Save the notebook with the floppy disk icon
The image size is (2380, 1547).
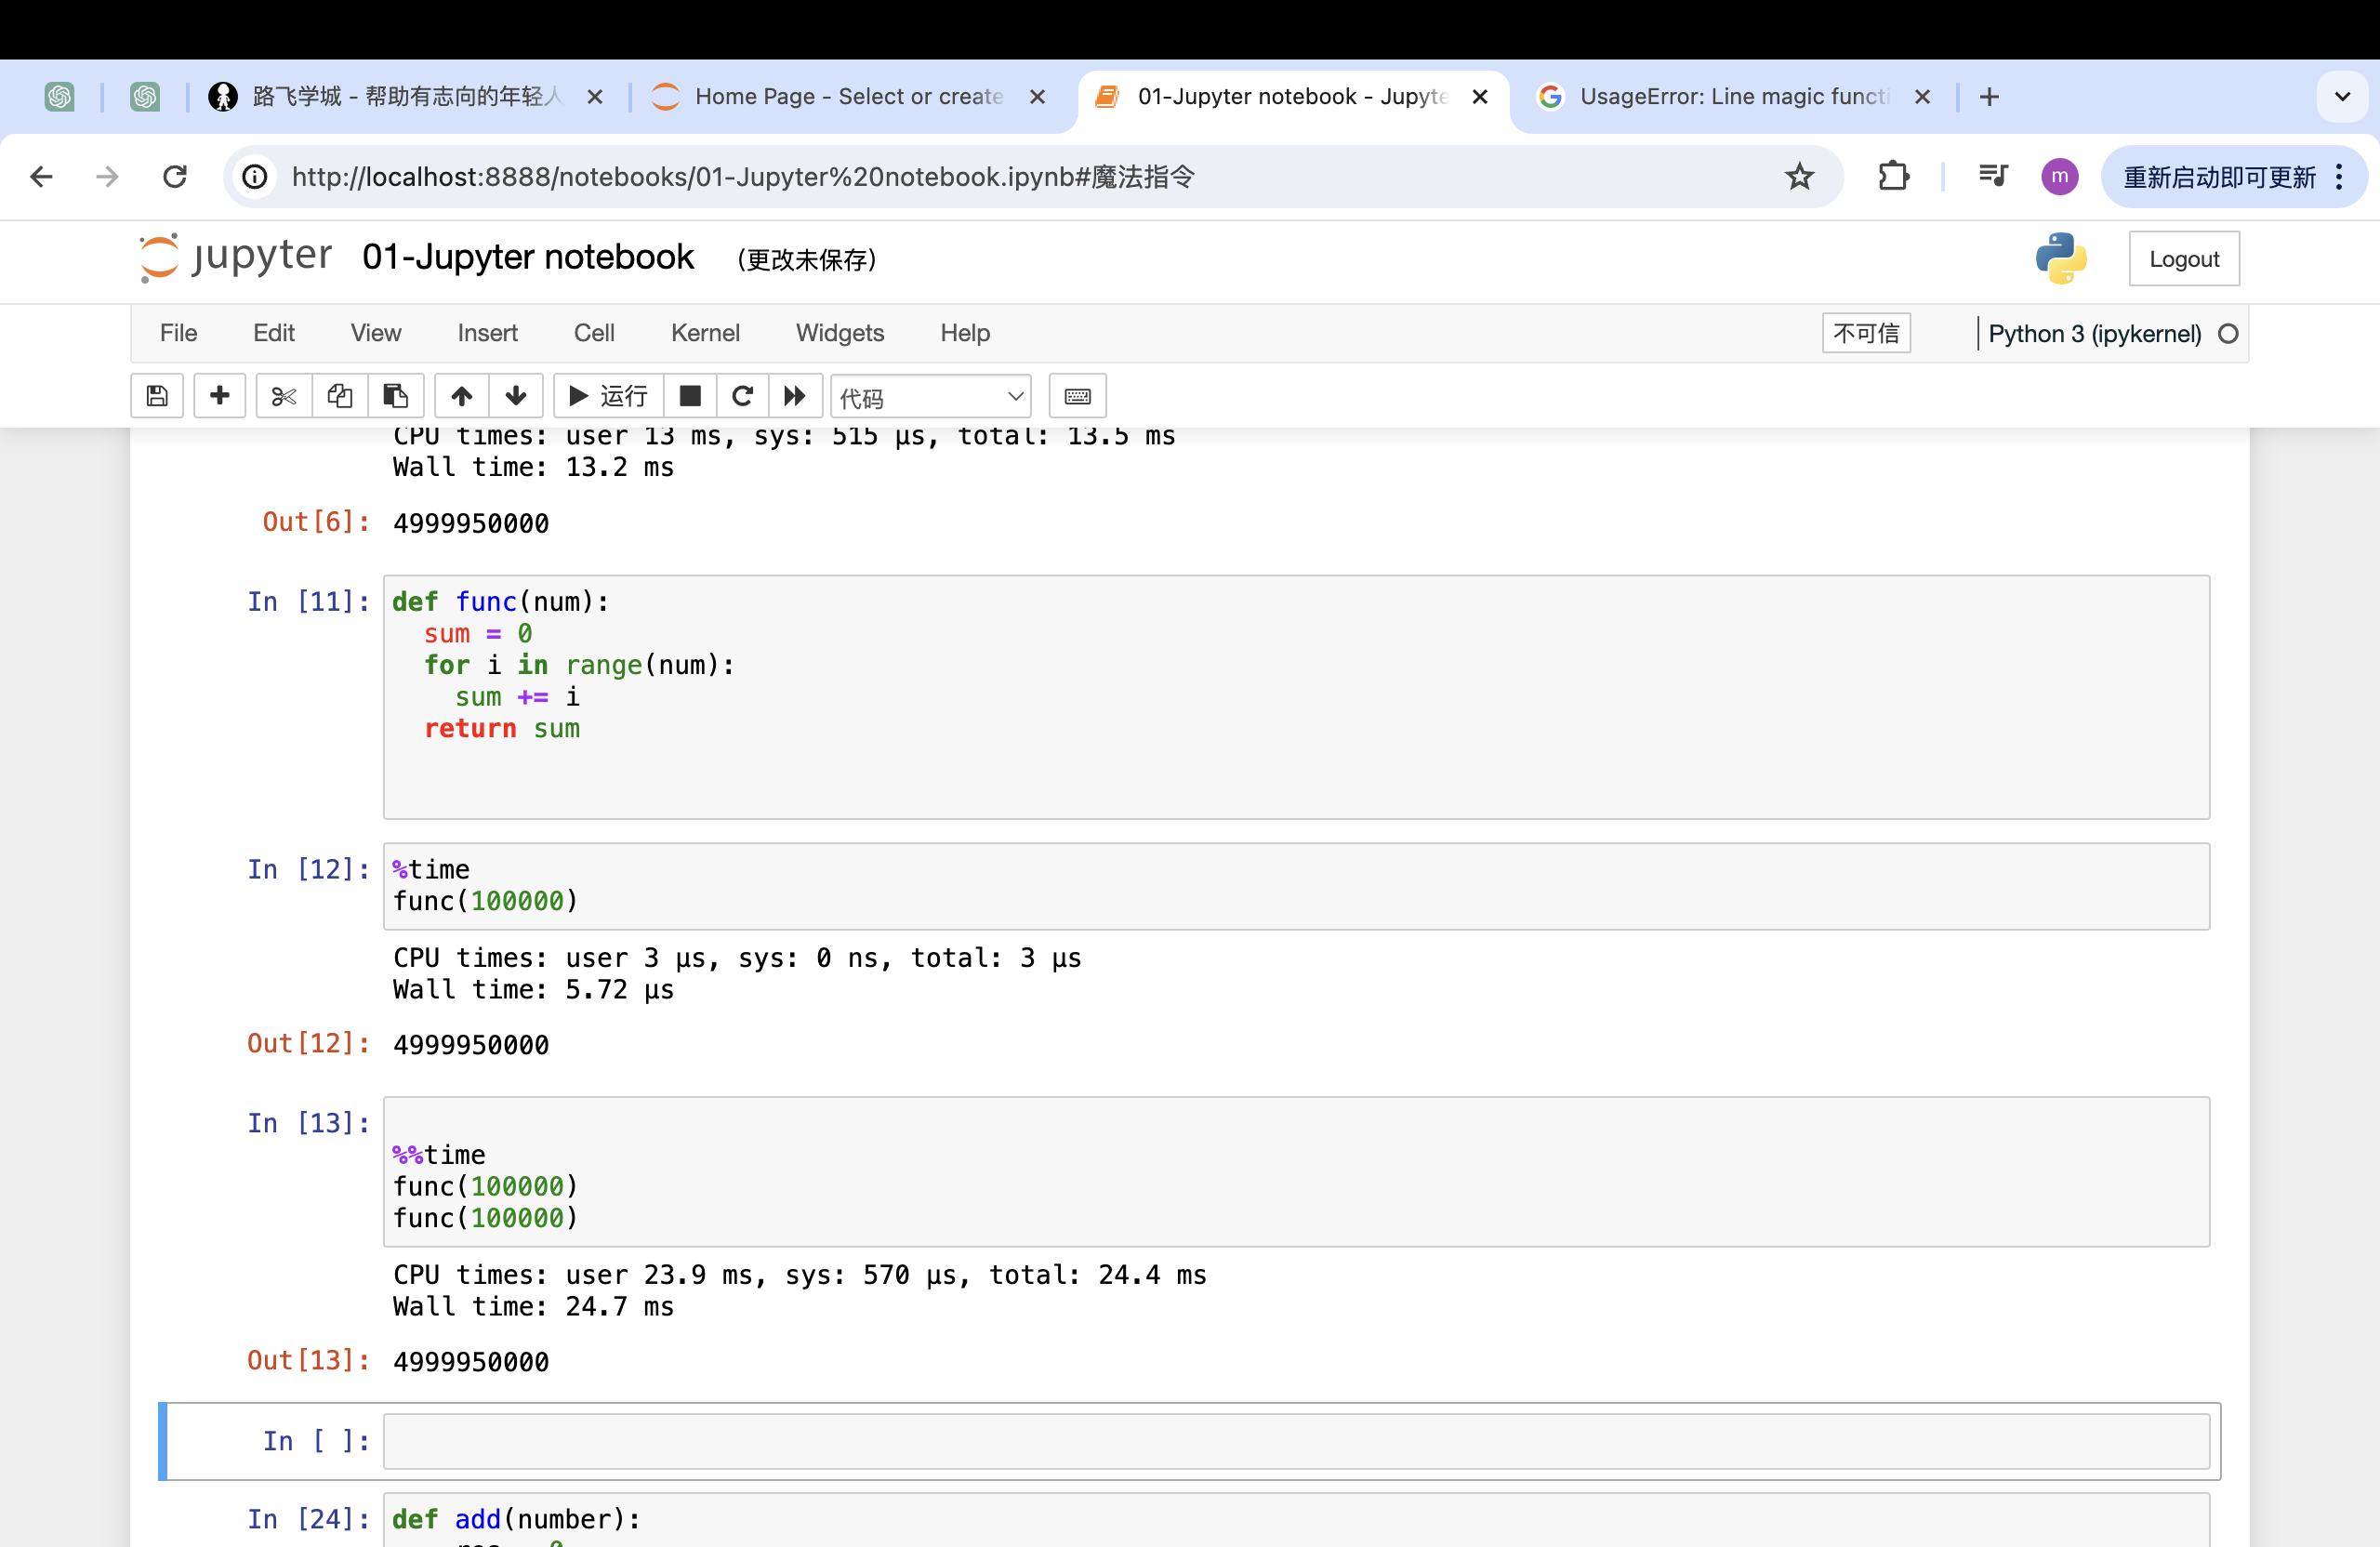point(157,396)
